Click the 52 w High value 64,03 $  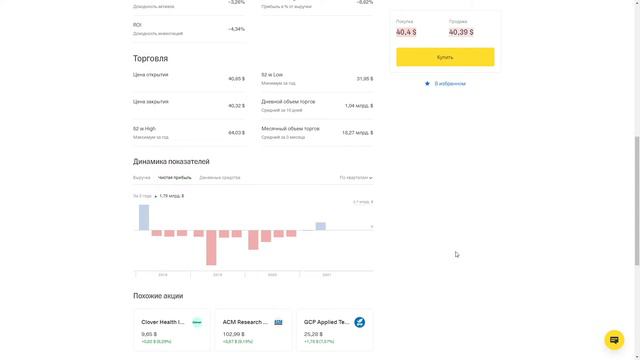tap(237, 133)
